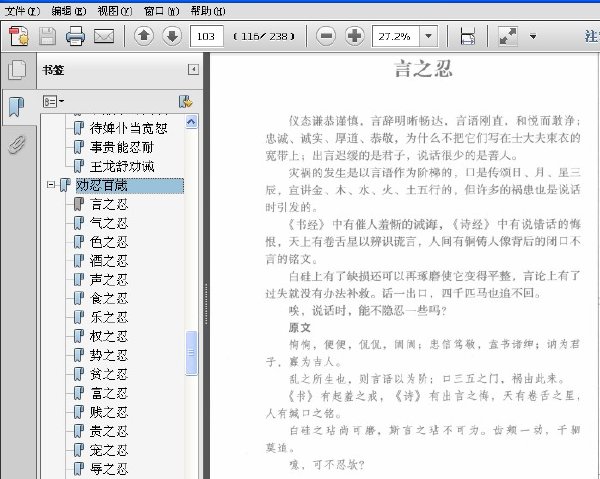Show the Attachments paperclip panel
600x479 pixels.
16,144
